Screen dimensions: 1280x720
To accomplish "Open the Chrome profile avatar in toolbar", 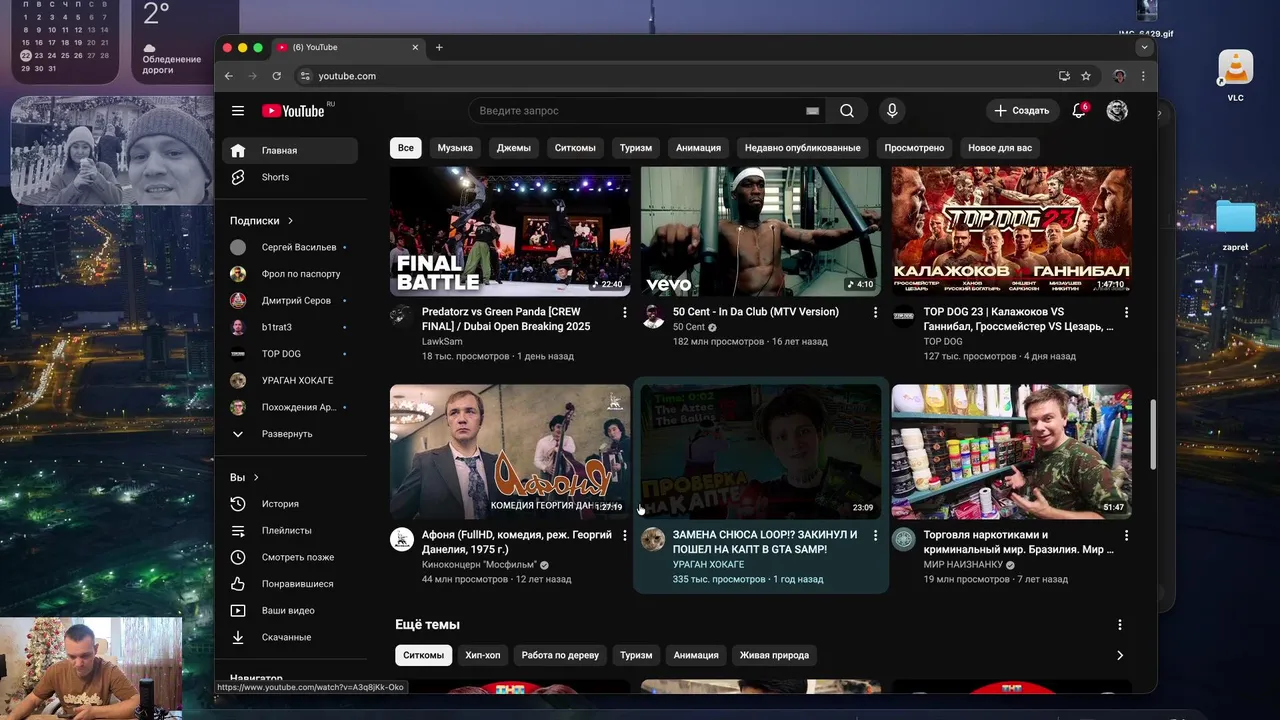I will click(x=1119, y=76).
